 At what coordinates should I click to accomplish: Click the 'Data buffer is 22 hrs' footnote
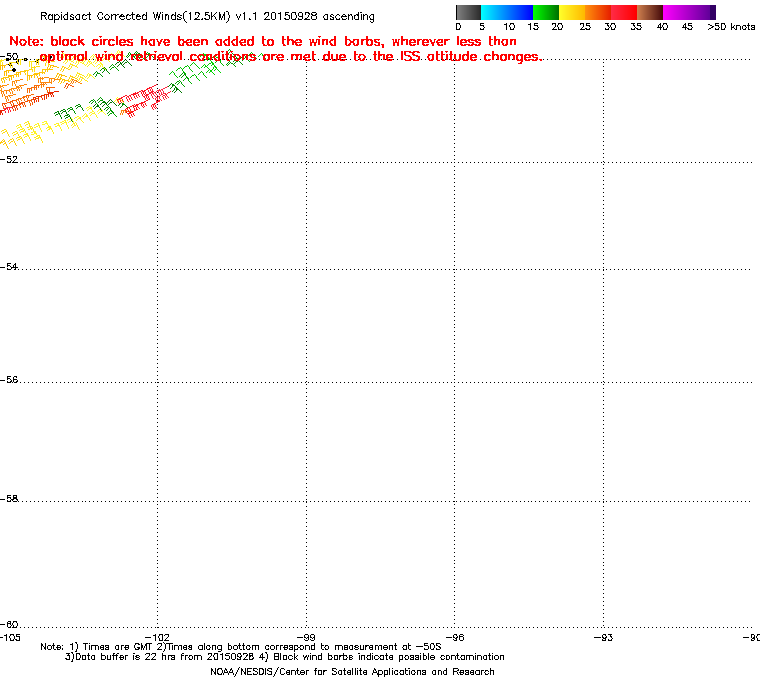pos(285,657)
